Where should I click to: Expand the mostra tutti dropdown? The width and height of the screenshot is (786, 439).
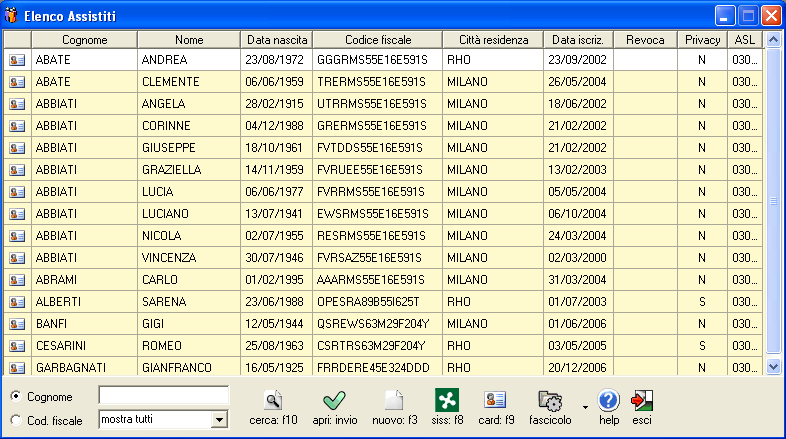(220, 420)
